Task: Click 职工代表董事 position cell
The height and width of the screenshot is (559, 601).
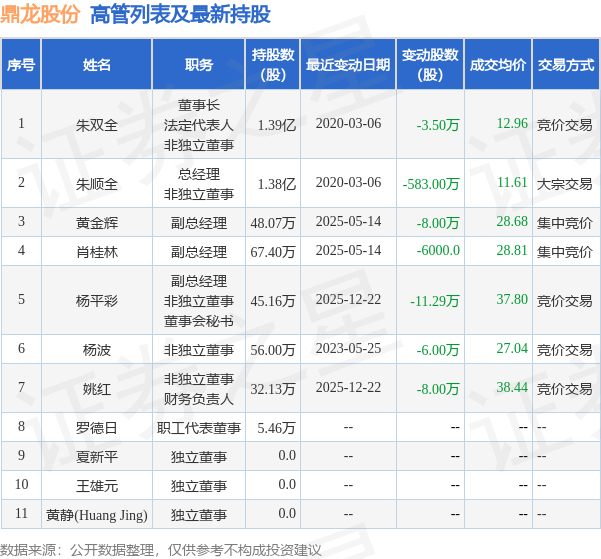Action: point(199,428)
